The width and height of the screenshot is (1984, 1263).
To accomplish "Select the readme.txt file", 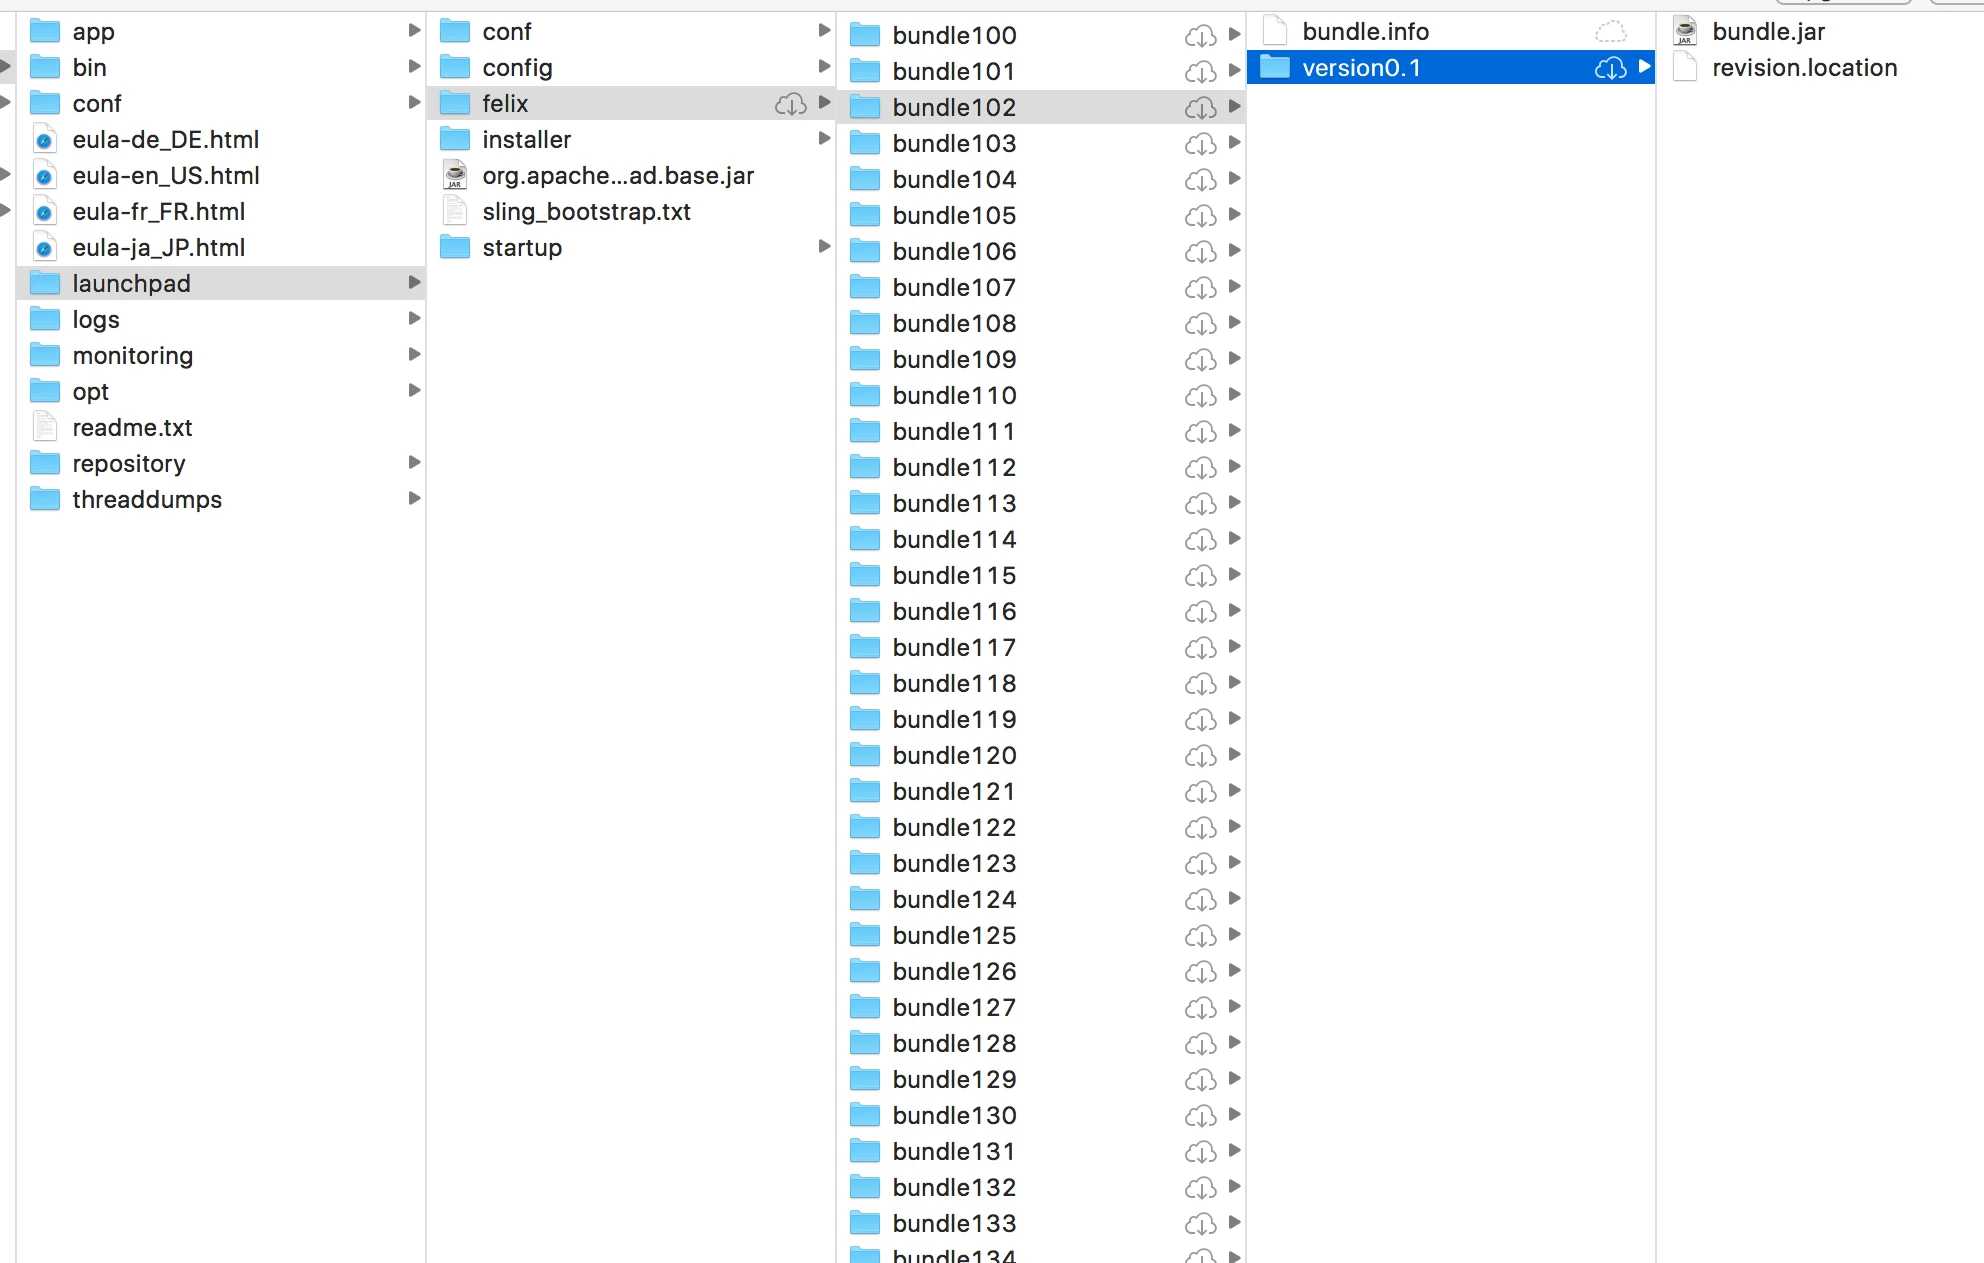I will 132,428.
